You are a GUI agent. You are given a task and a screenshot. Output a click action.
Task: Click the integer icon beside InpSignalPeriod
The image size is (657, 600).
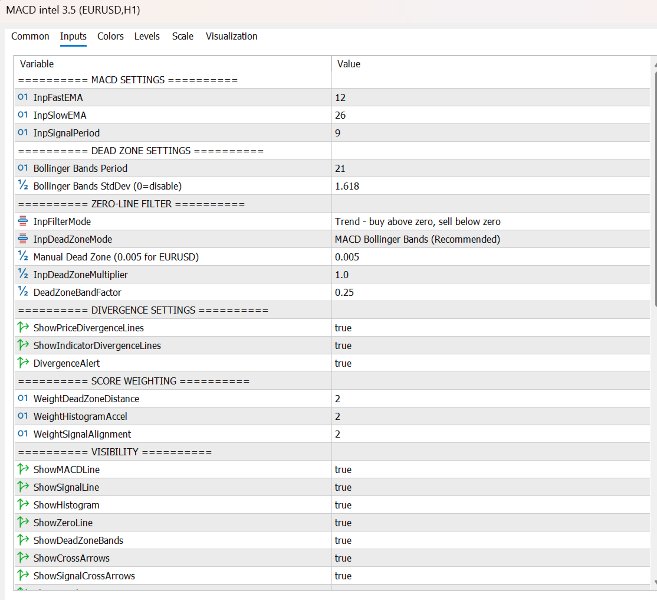coord(23,132)
